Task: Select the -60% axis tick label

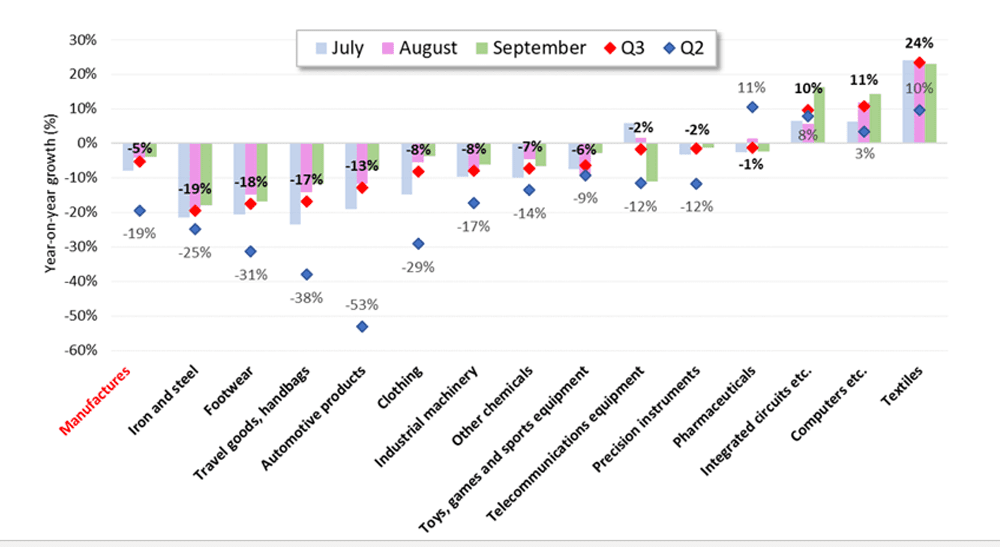Action: point(83,350)
